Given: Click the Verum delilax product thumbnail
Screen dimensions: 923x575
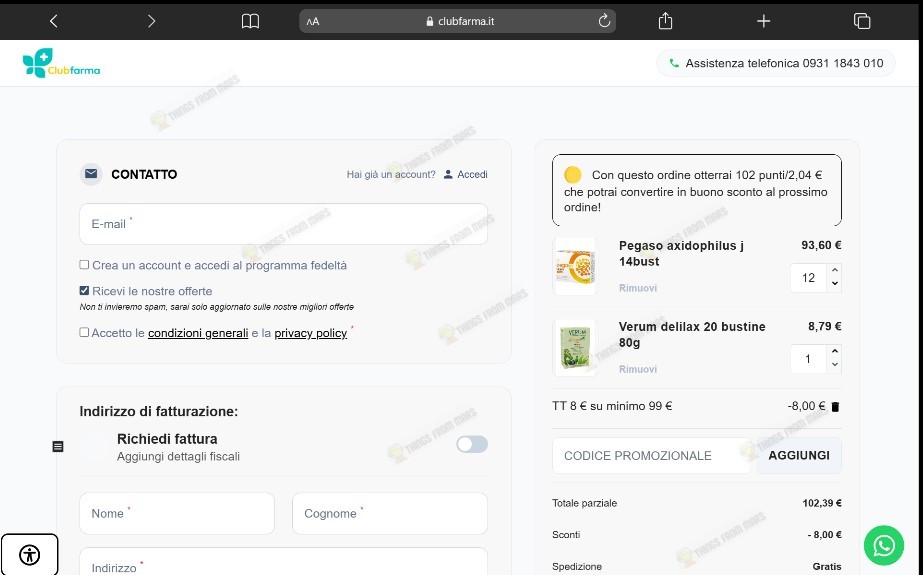Looking at the screenshot, I should (x=575, y=348).
